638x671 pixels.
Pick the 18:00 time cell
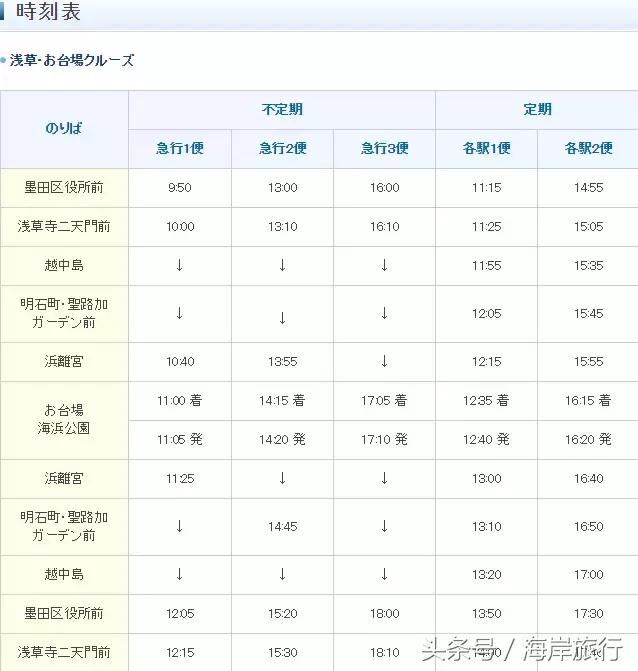(x=384, y=613)
